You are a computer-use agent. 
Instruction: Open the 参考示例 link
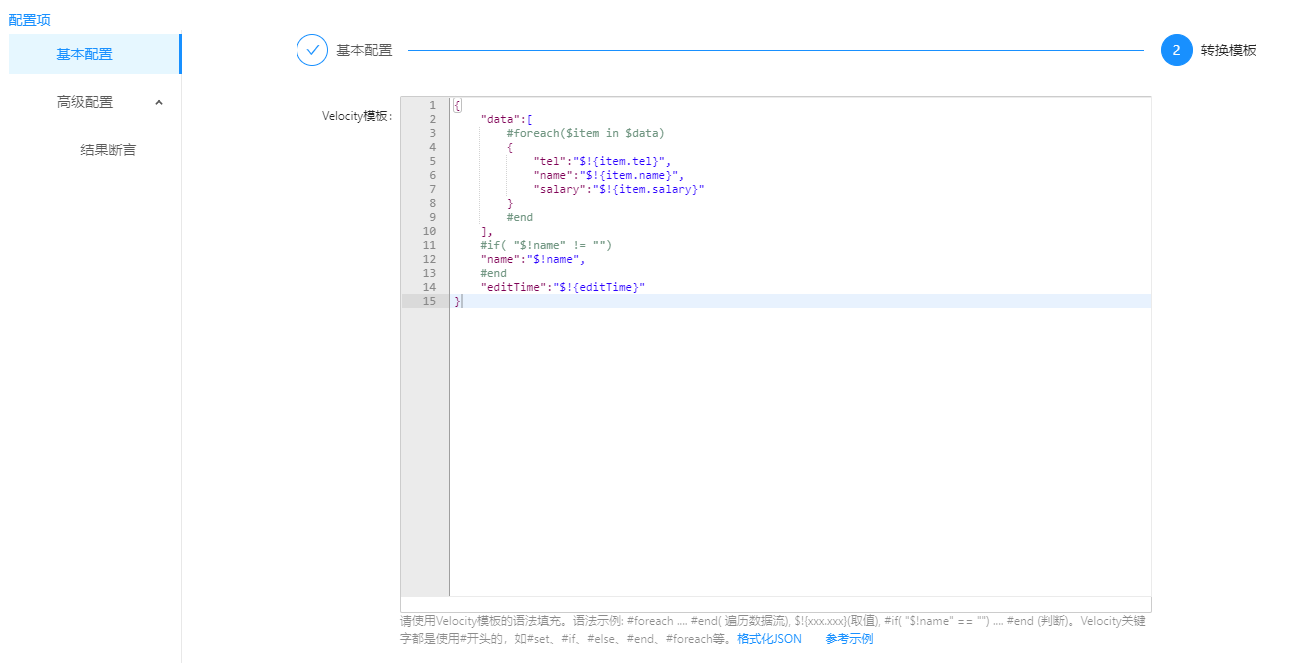849,639
